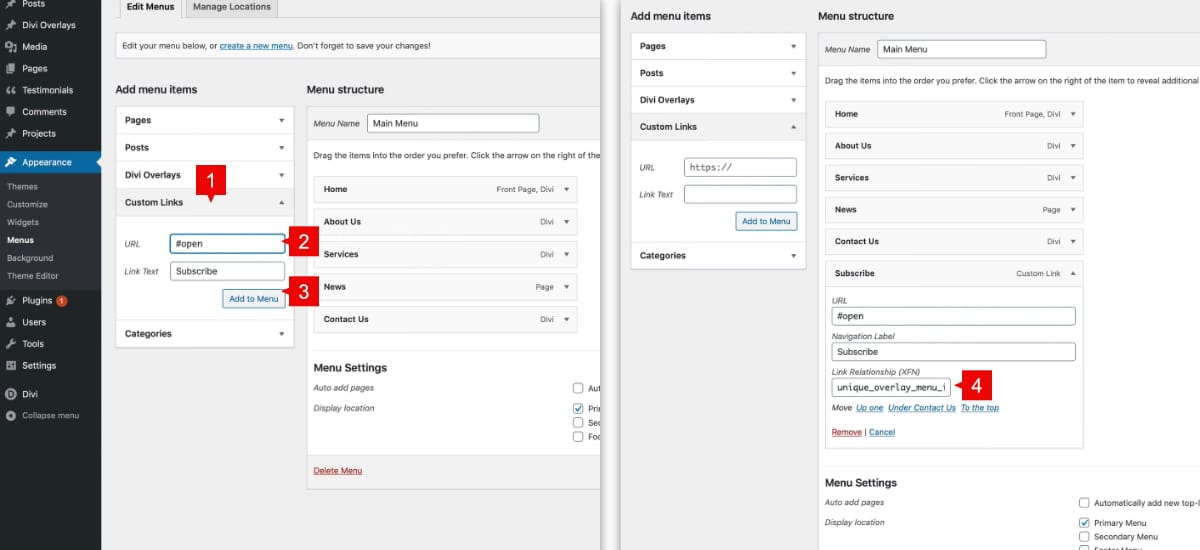This screenshot has width=1200, height=550.
Task: Open Users via its sidebar icon
Action: (x=11, y=322)
